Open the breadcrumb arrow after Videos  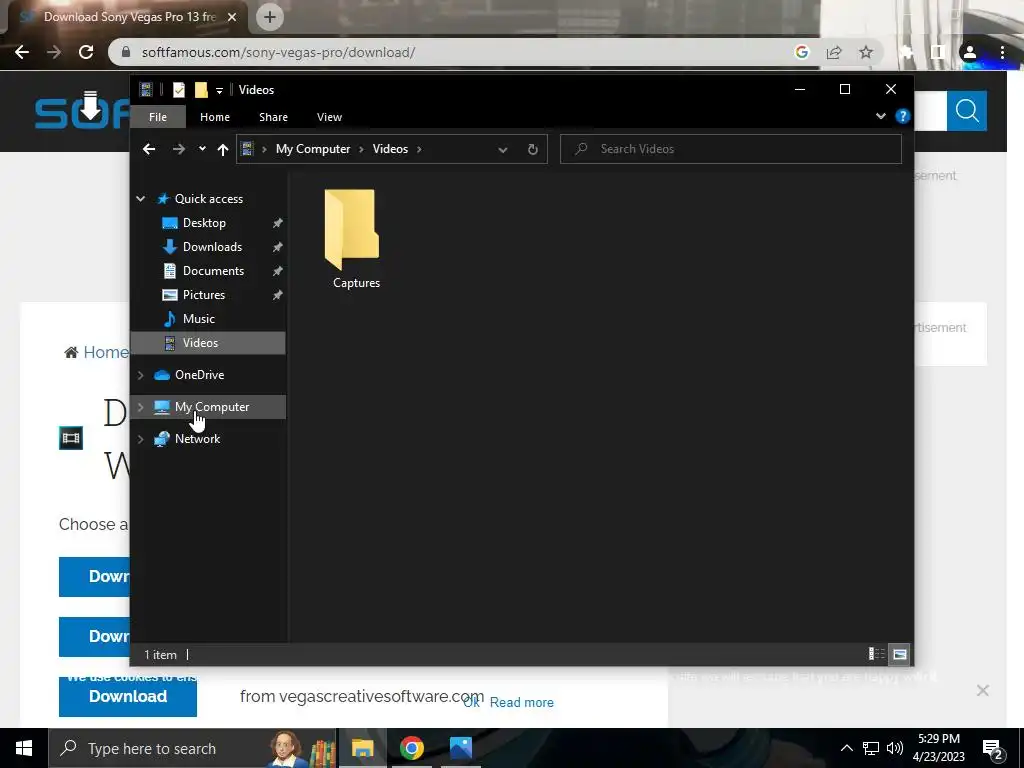click(x=419, y=150)
